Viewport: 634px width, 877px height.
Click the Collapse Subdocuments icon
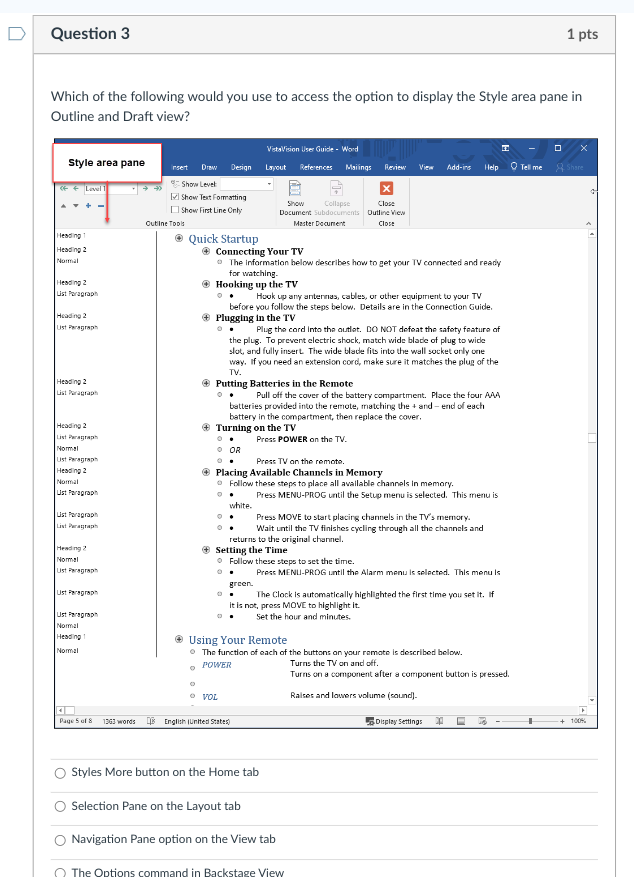(x=337, y=188)
